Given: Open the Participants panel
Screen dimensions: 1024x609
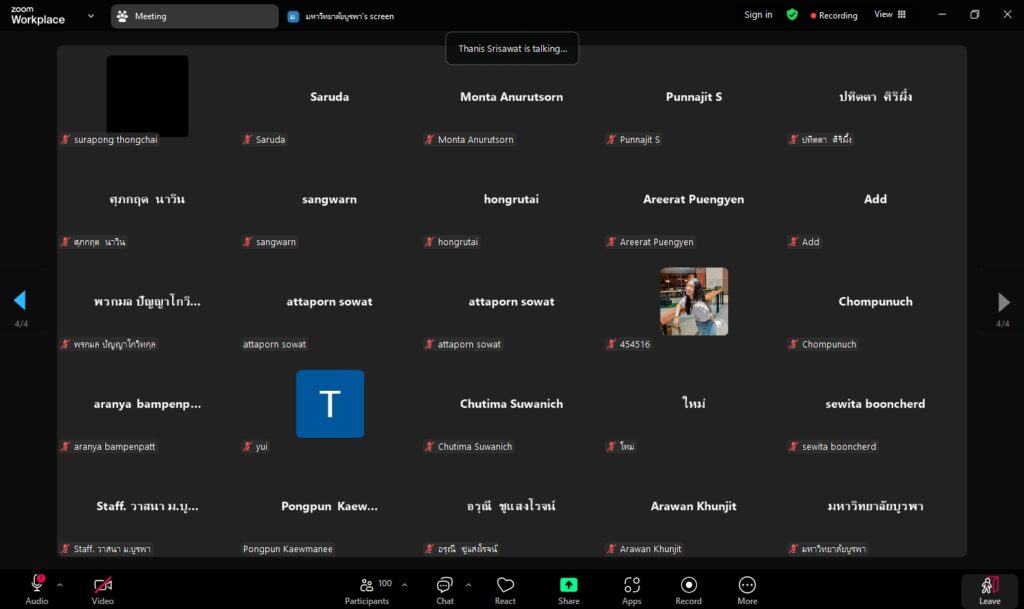Looking at the screenshot, I should [367, 589].
